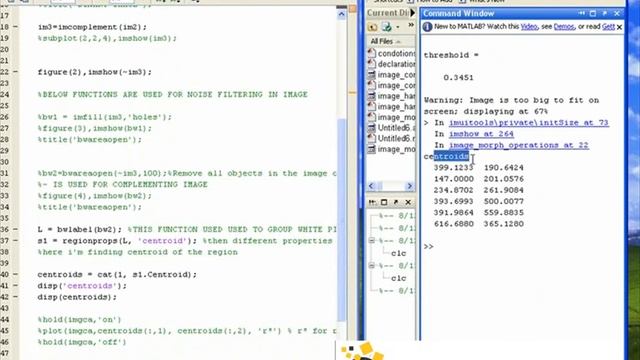This screenshot has width=640, height=360.
Task: Toggle breakpoint dash on line 40
Action: tap(15, 275)
